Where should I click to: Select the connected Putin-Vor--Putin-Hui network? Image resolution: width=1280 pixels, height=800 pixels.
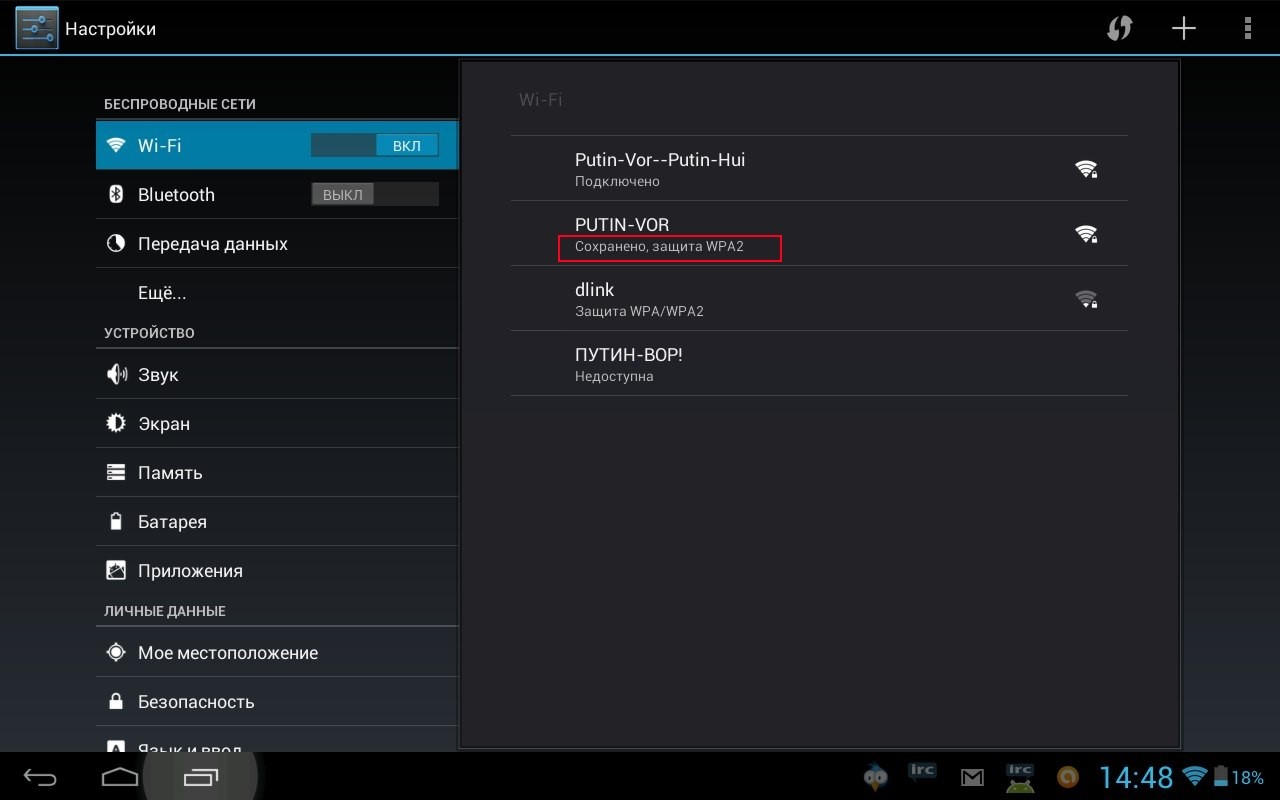point(819,169)
